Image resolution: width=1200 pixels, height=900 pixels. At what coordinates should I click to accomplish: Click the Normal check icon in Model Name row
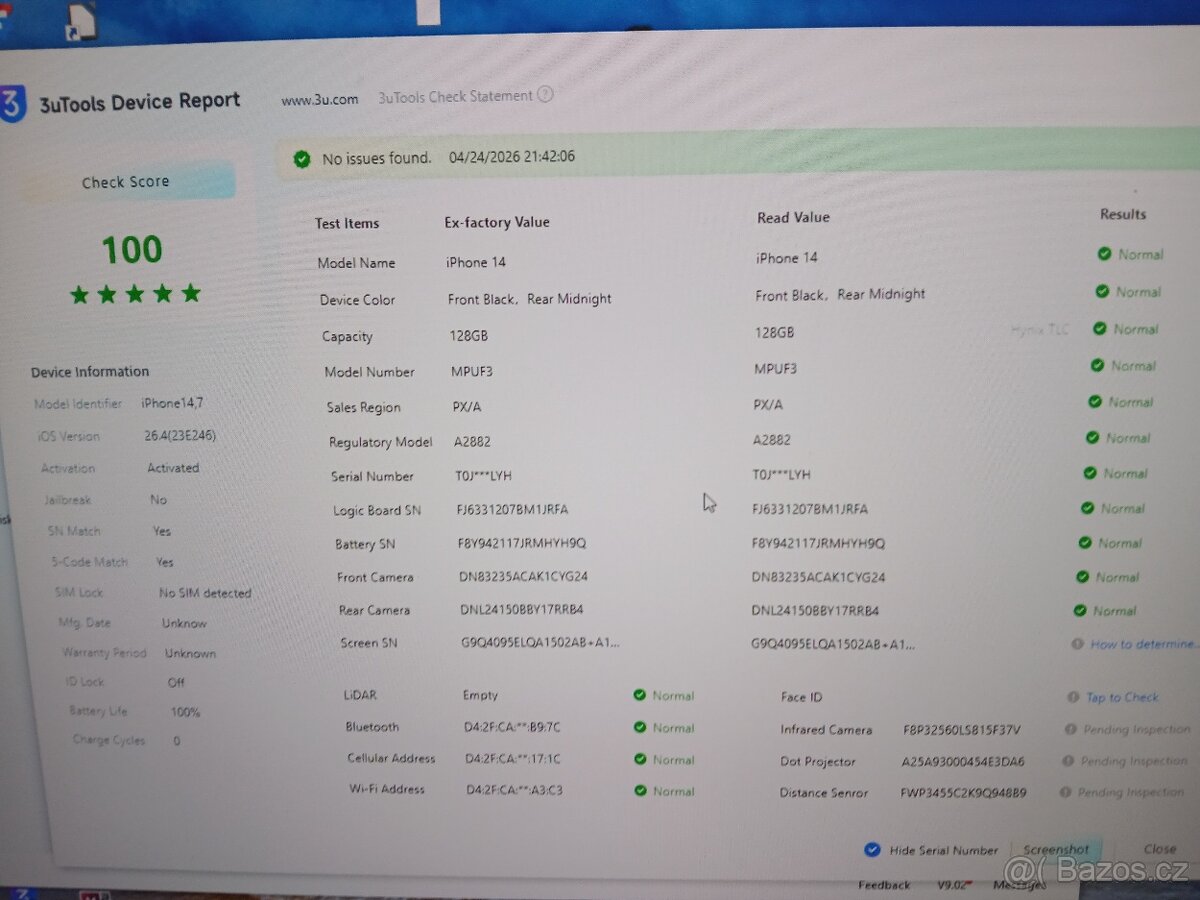click(x=1104, y=254)
